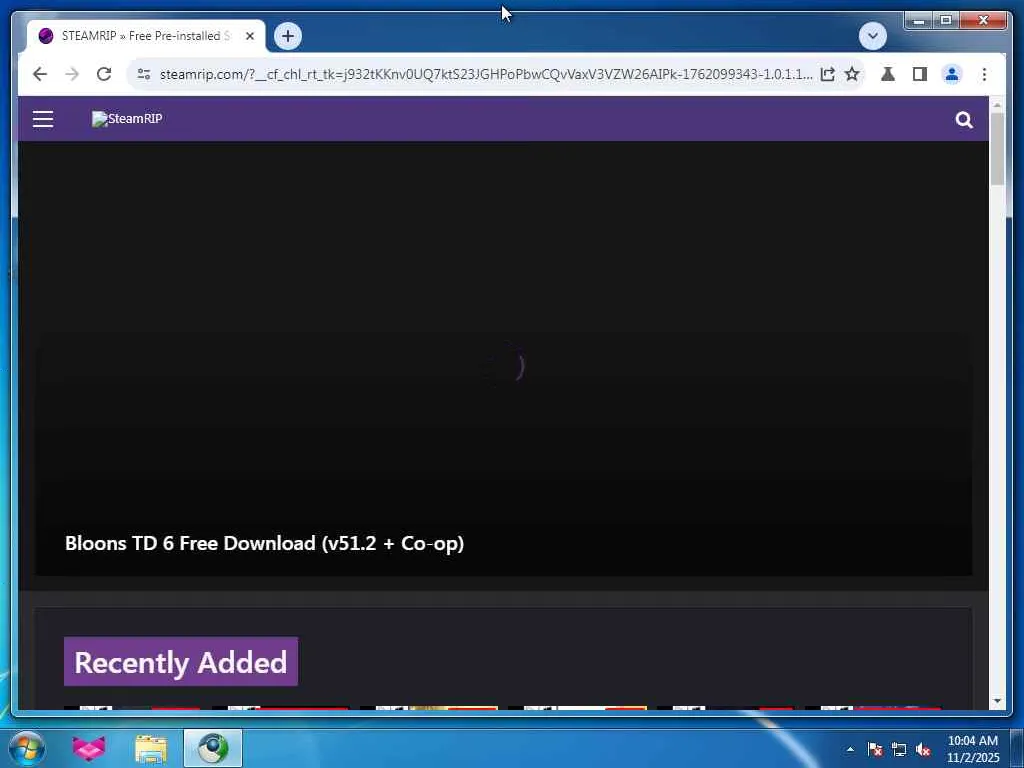Screen dimensions: 1024x768
Task: Click the SteamRIP logo
Action: coord(127,119)
